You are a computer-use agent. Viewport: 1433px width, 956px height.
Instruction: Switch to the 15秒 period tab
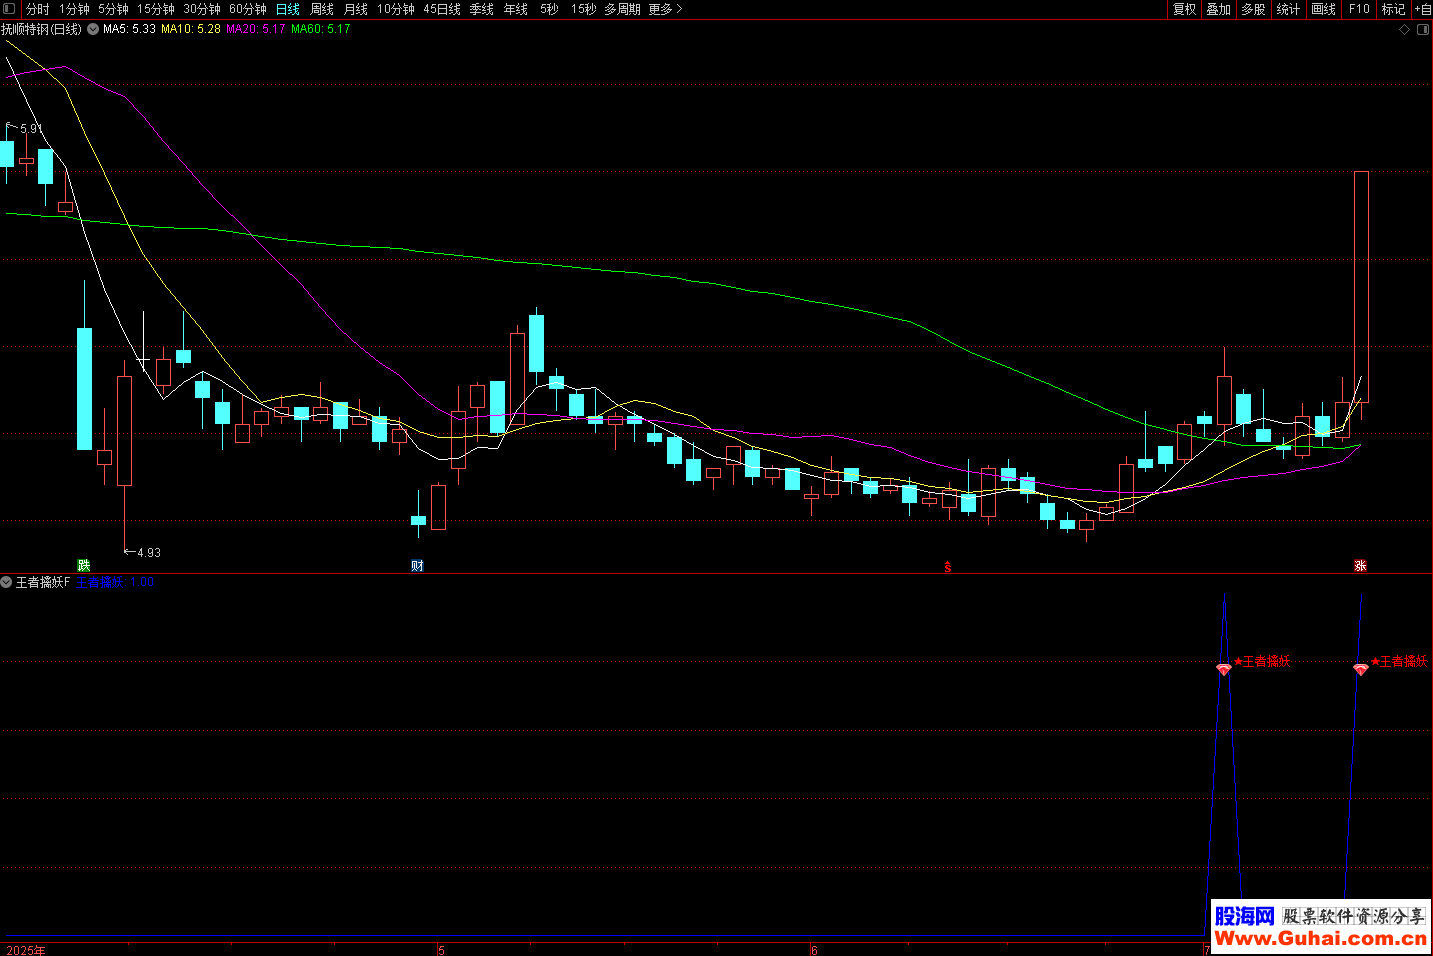[584, 9]
